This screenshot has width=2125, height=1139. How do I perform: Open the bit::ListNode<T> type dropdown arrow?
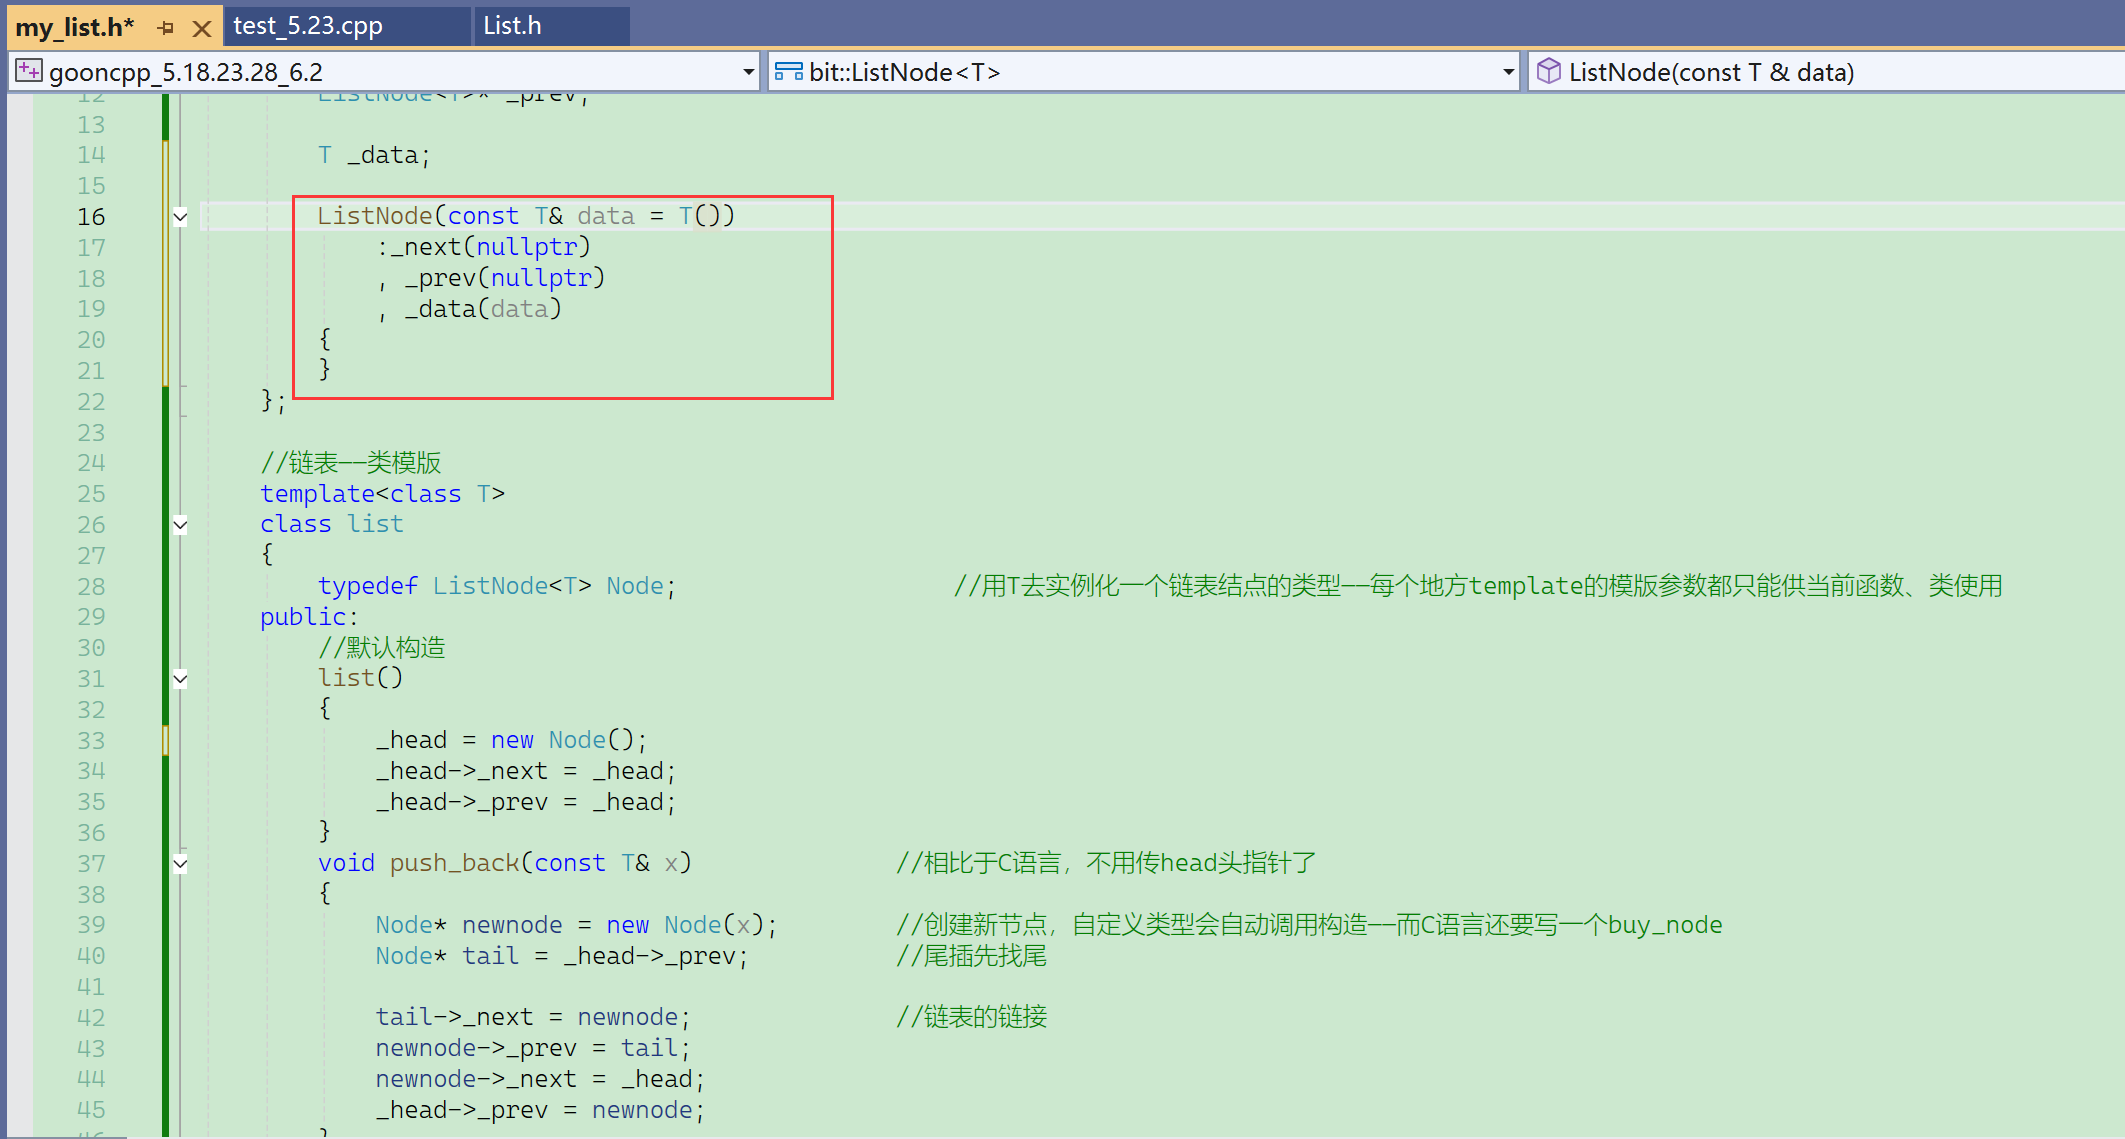[x=1508, y=72]
